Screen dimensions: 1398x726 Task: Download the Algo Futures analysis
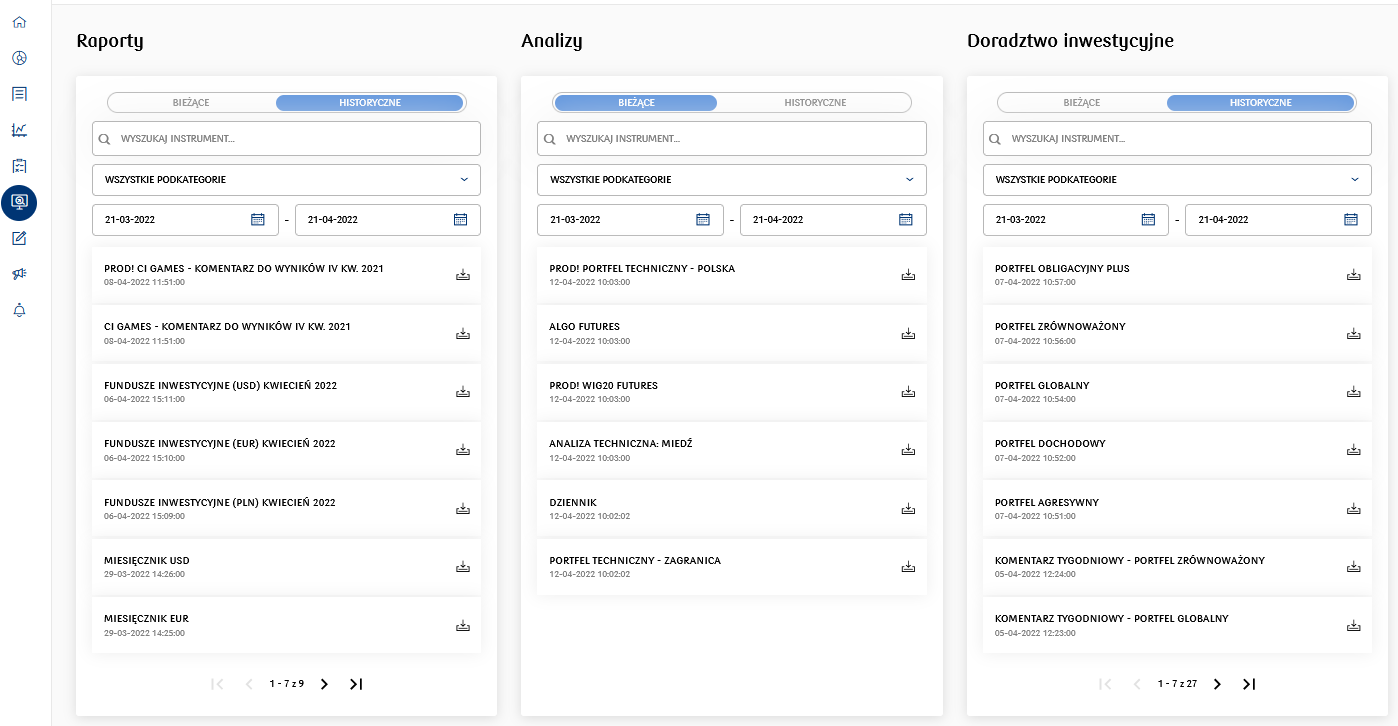coord(908,334)
